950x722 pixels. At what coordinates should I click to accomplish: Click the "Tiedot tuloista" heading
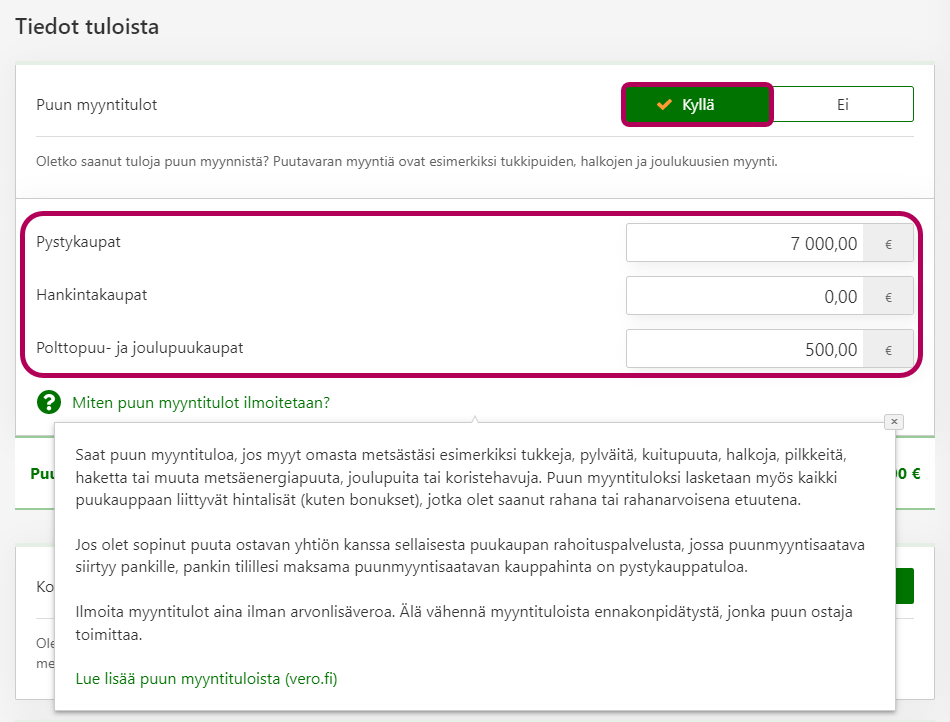87,26
